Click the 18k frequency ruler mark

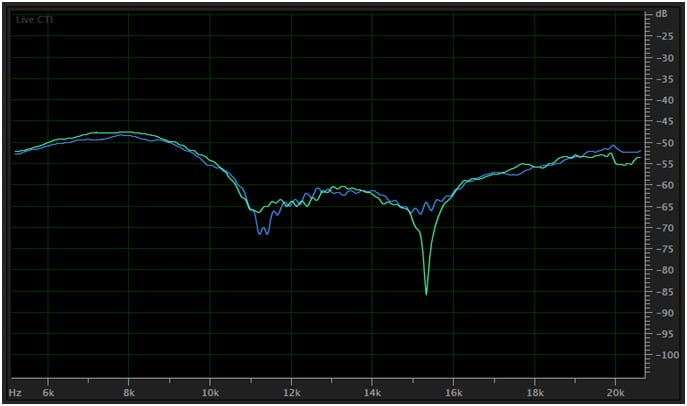[534, 393]
